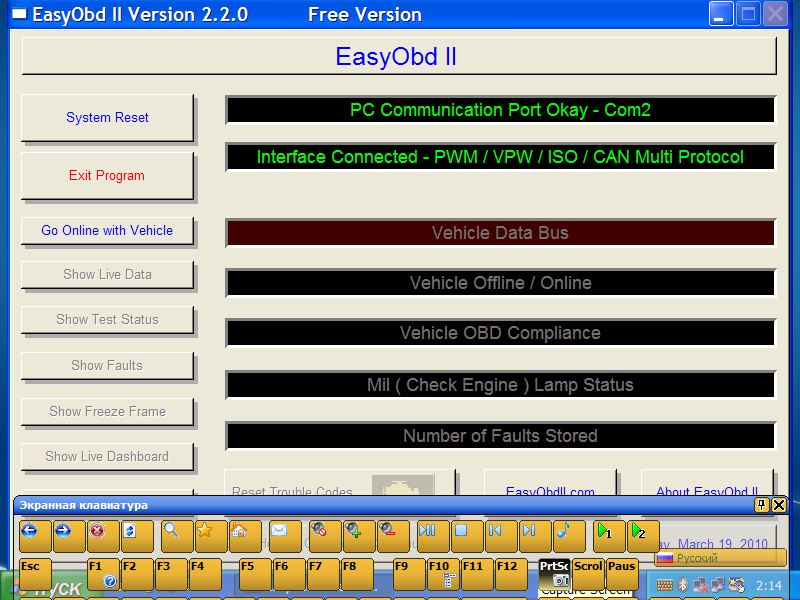This screenshot has width=800, height=600.
Task: Click the browser Back key on on-screen keyboard
Action: click(30, 533)
